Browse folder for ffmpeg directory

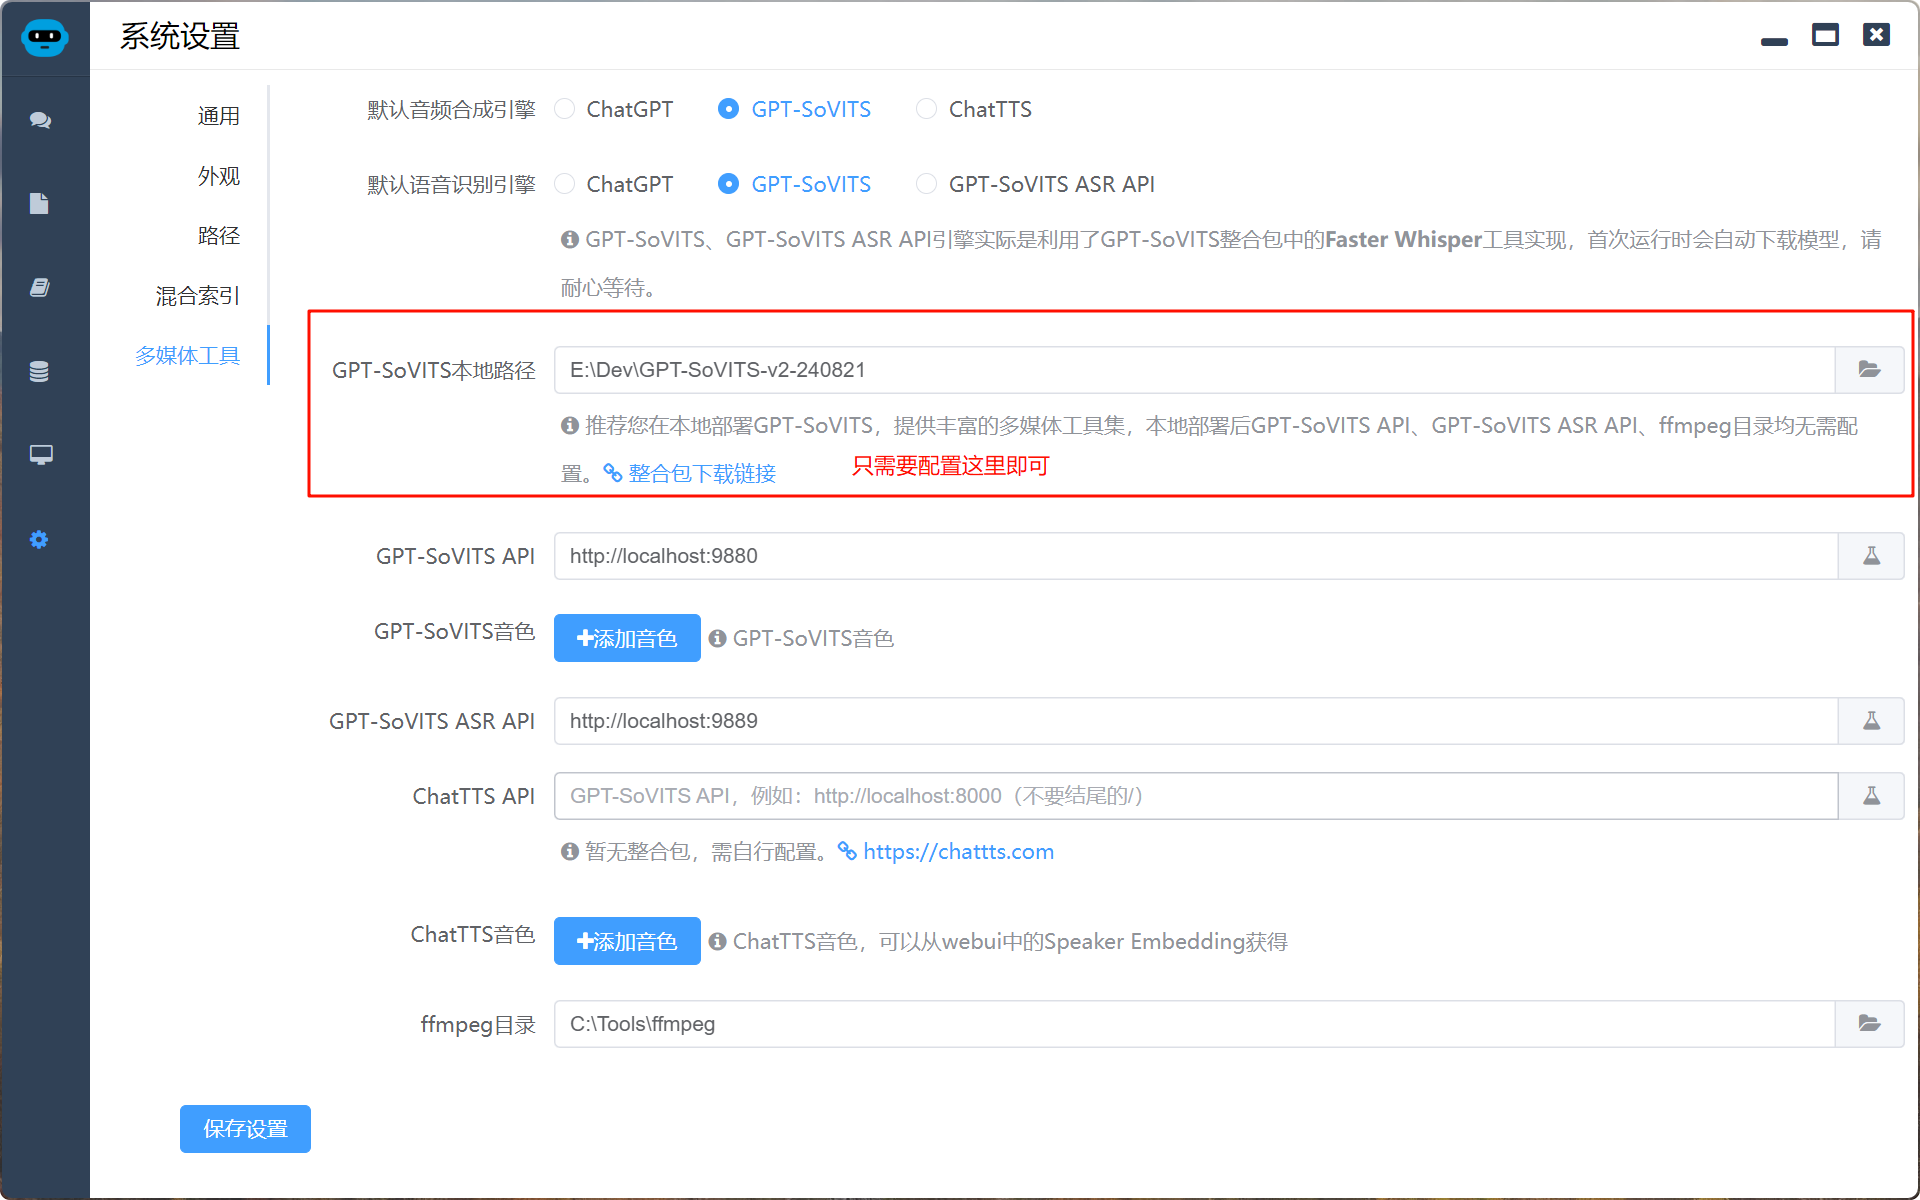tap(1869, 1024)
